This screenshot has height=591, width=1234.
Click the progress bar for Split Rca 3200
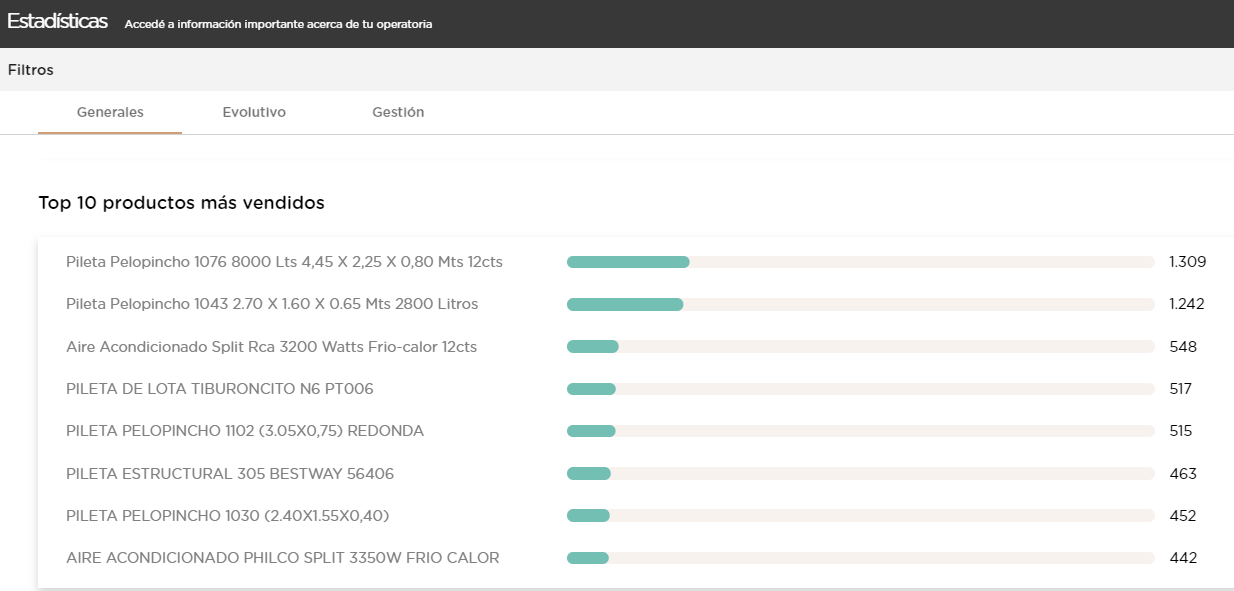click(x=861, y=347)
